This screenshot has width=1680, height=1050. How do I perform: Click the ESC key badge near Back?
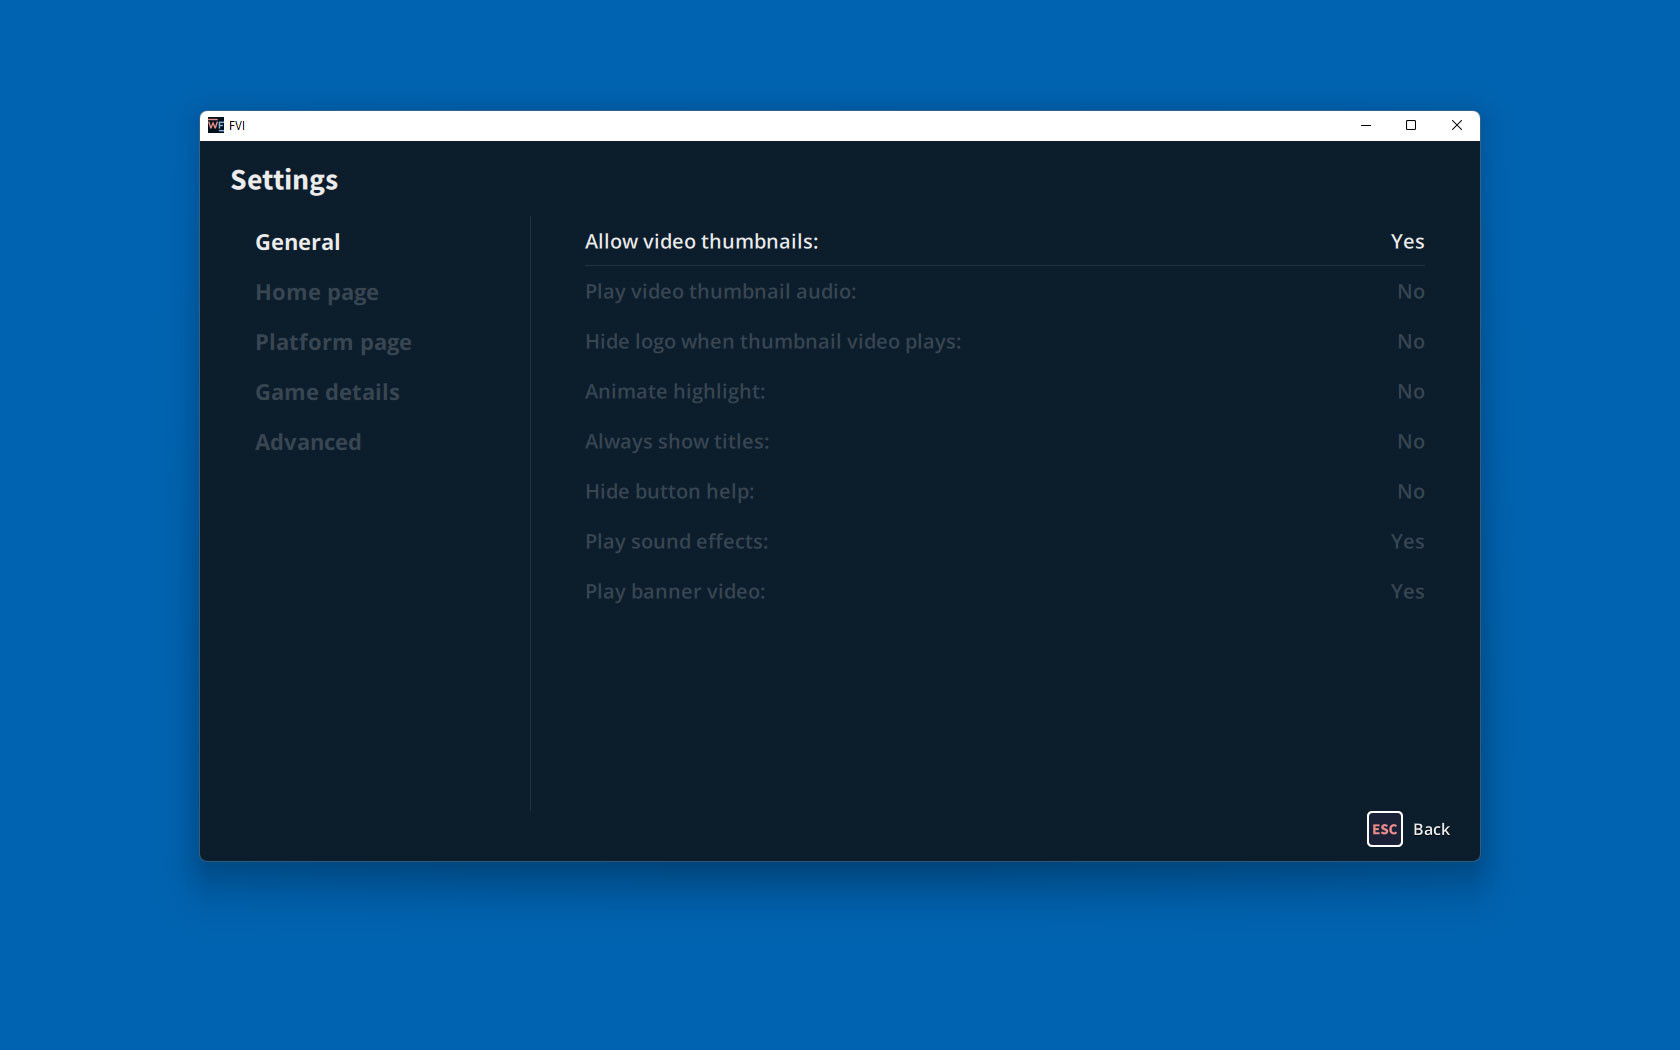pos(1384,829)
